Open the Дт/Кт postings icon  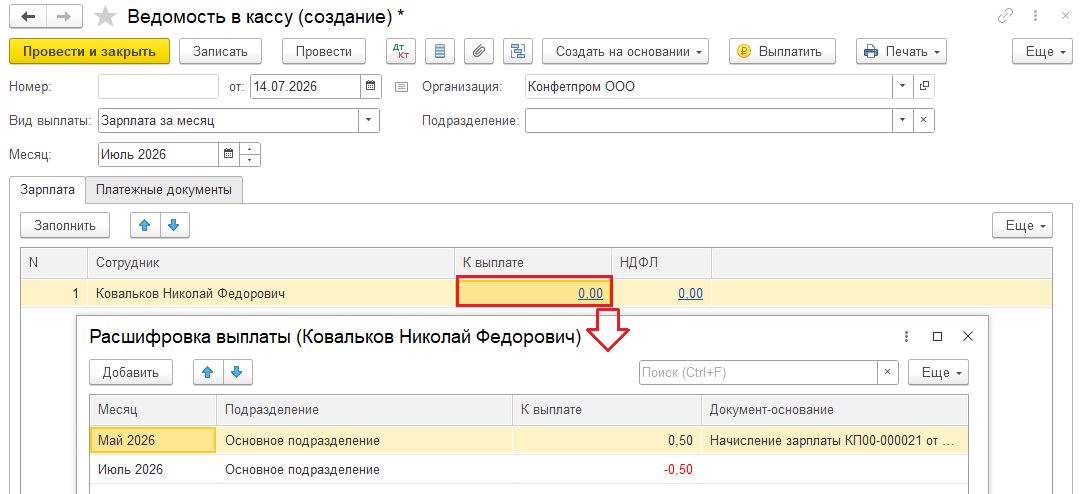399,51
